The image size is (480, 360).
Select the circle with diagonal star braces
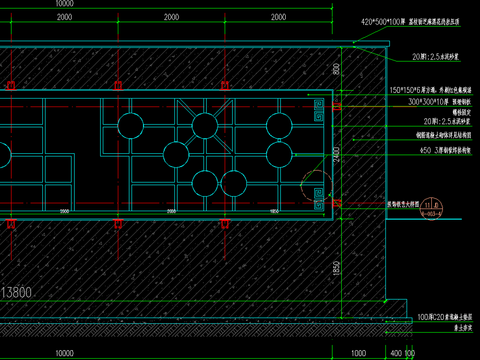coord(205,126)
